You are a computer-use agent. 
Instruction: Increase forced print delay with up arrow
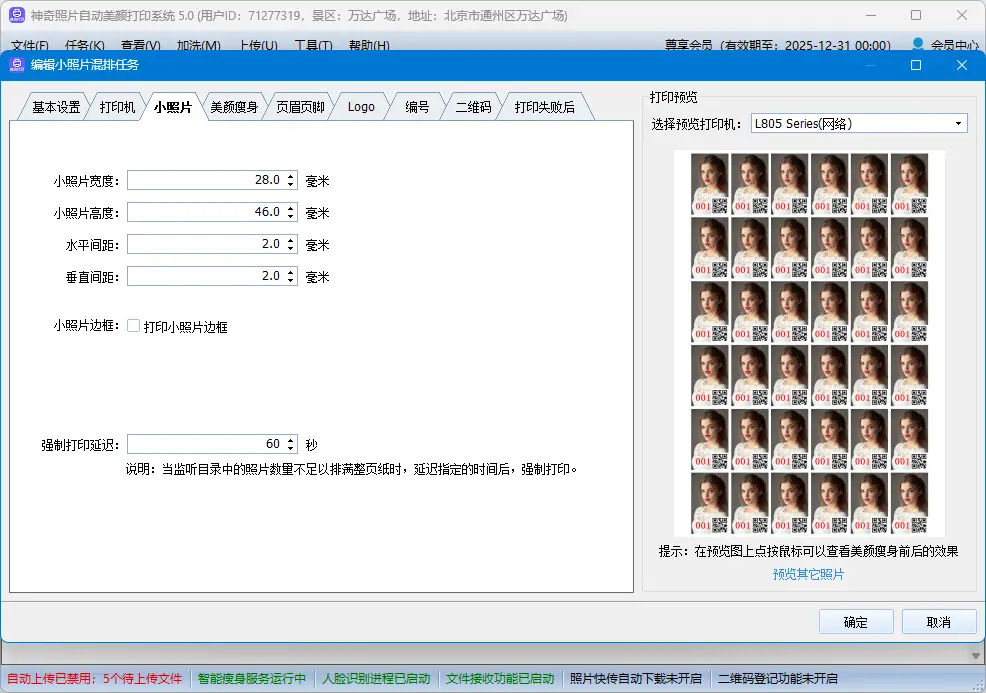pos(291,440)
